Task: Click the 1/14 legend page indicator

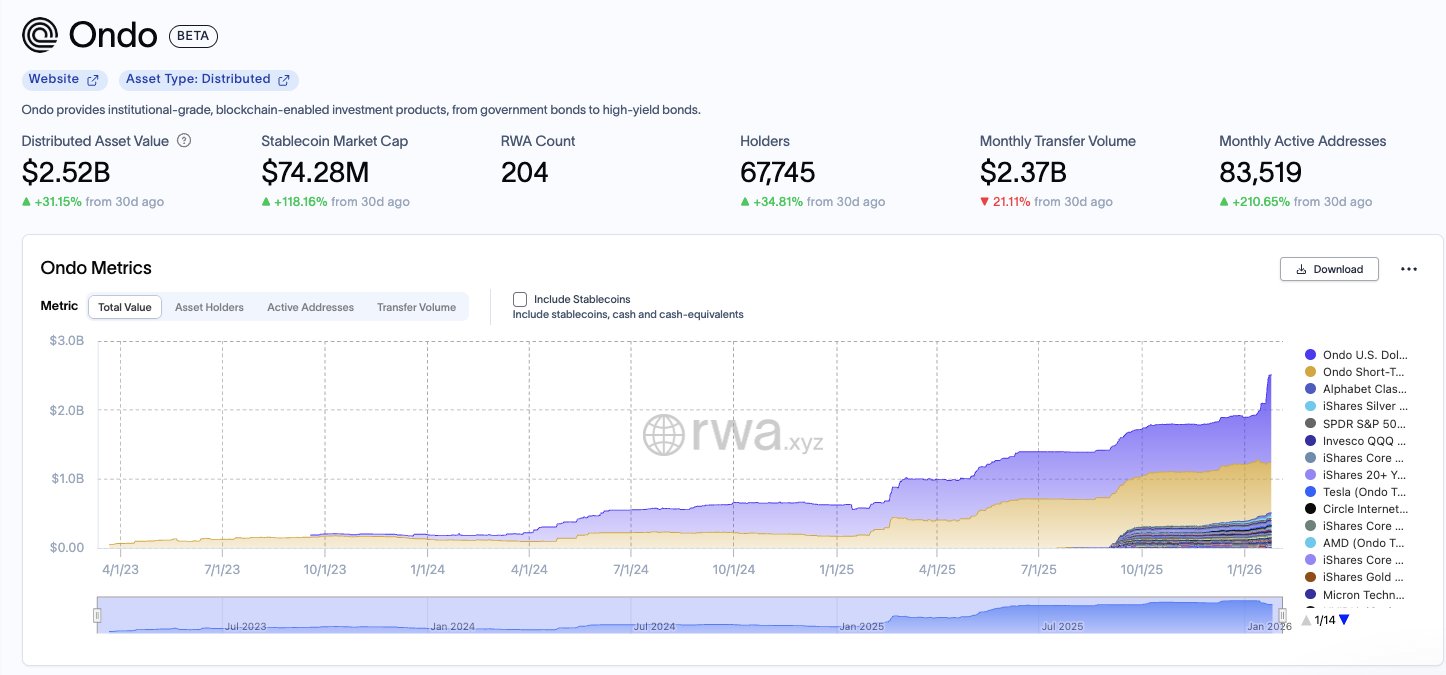Action: tap(1325, 620)
